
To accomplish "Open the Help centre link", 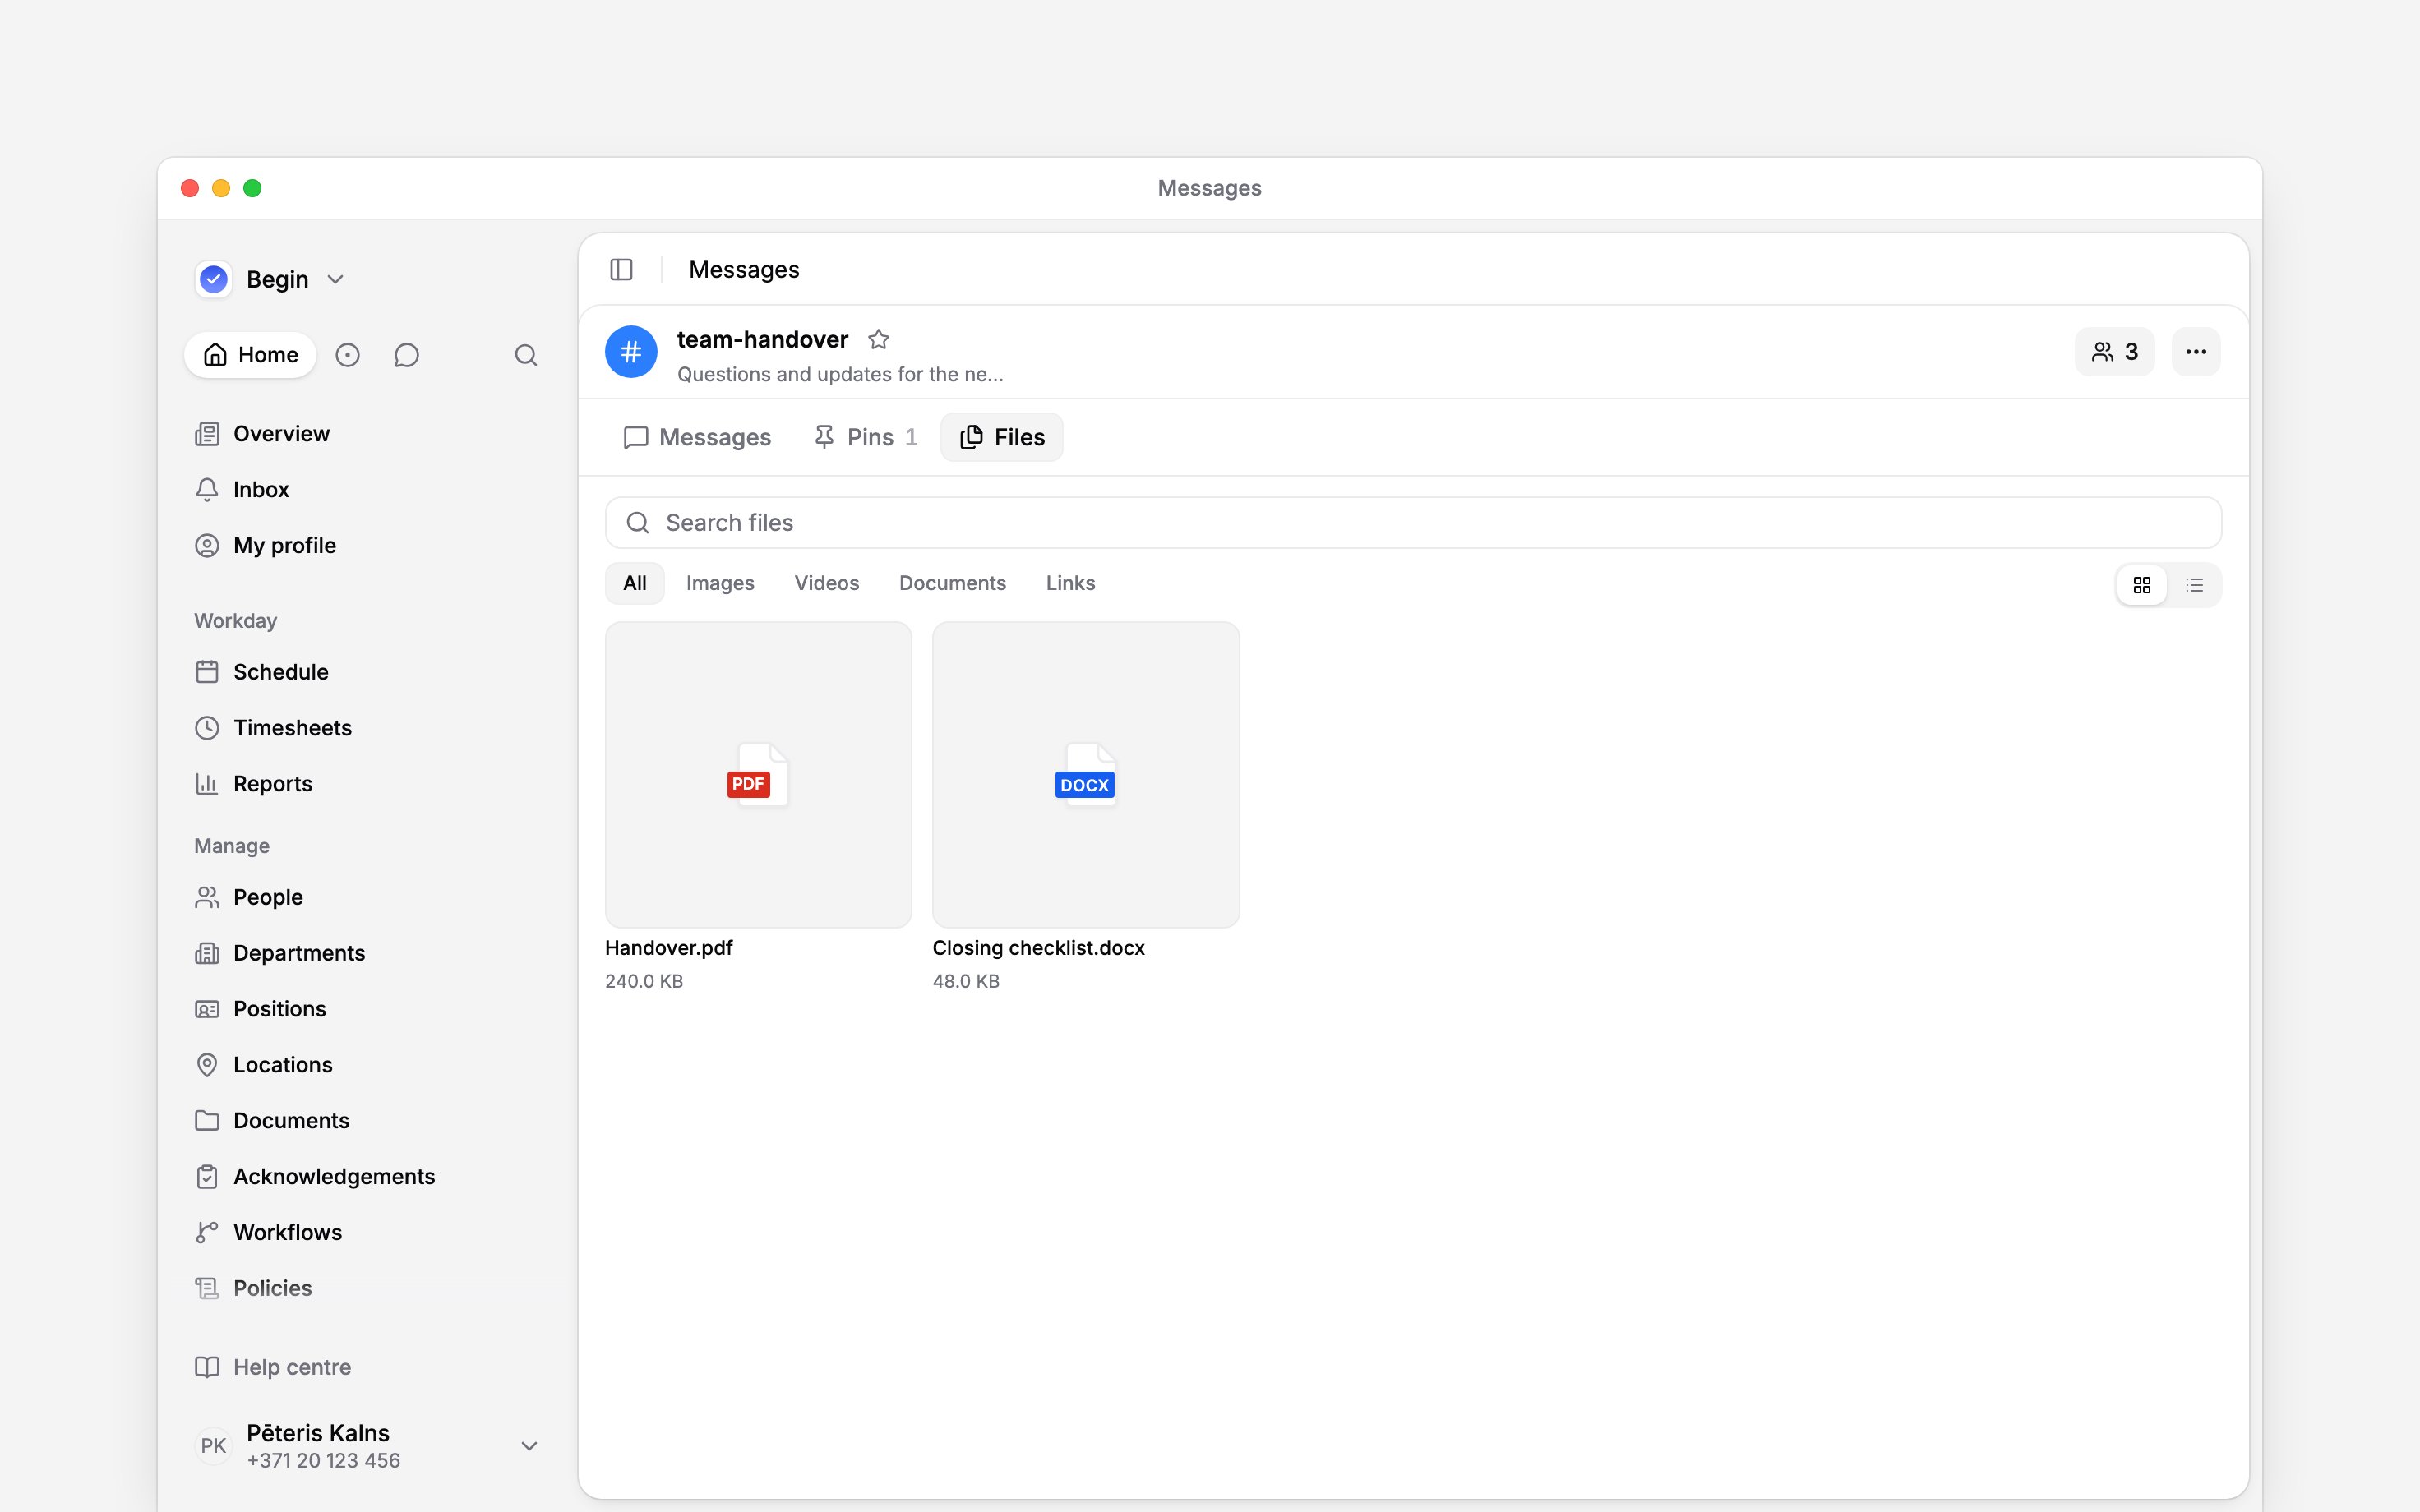I will click(x=367, y=1368).
